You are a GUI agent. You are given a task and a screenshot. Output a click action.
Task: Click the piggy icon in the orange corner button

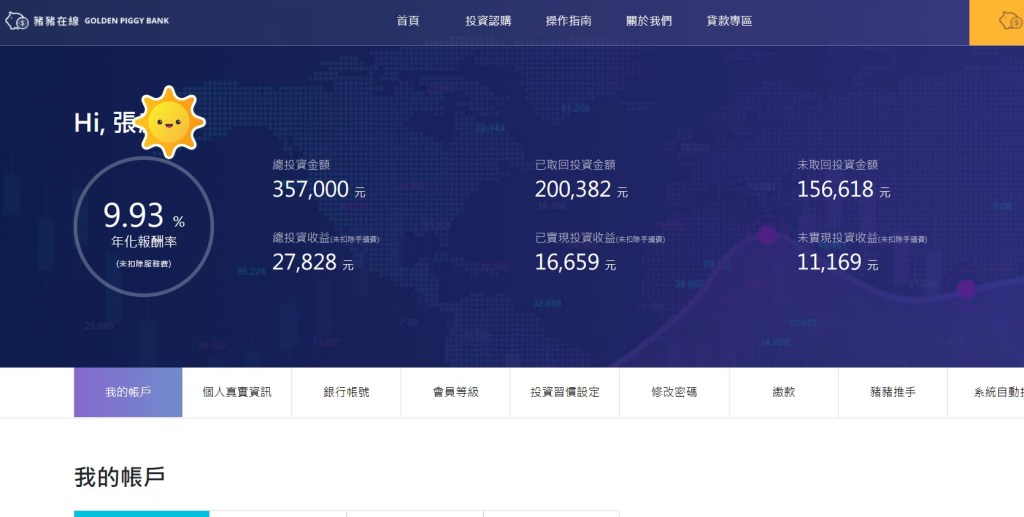point(1008,21)
